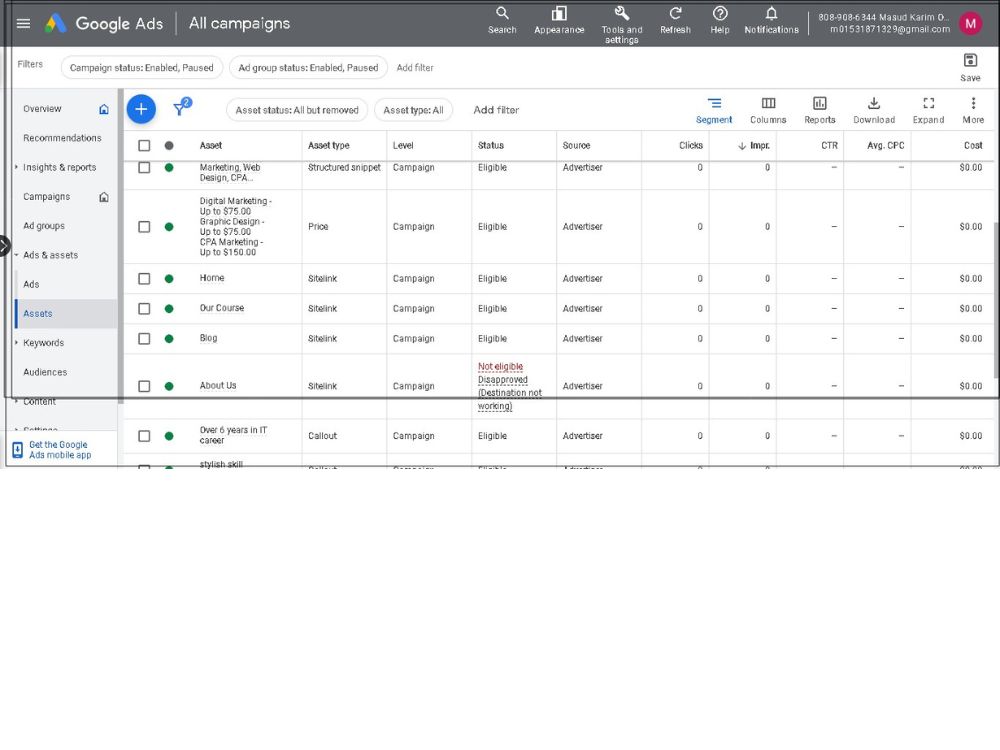
Task: Open Asset type filter chip
Action: (413, 110)
